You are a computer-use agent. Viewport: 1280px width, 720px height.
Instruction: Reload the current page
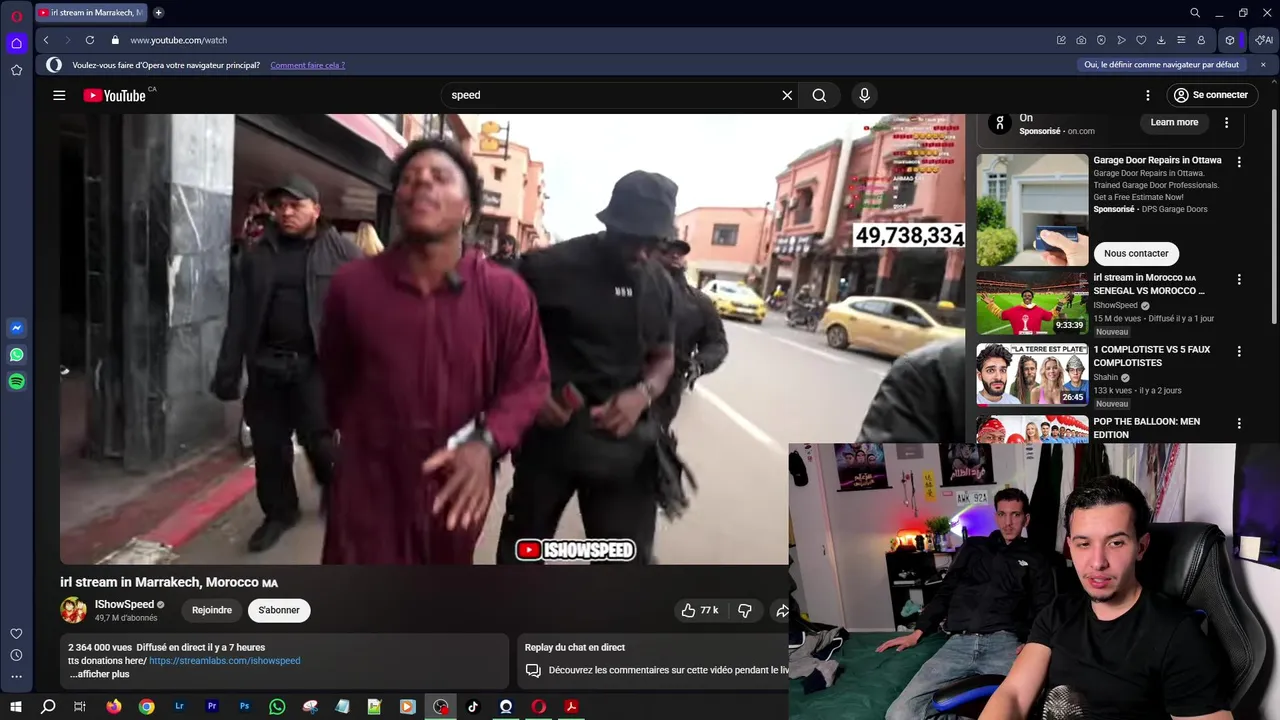[90, 40]
